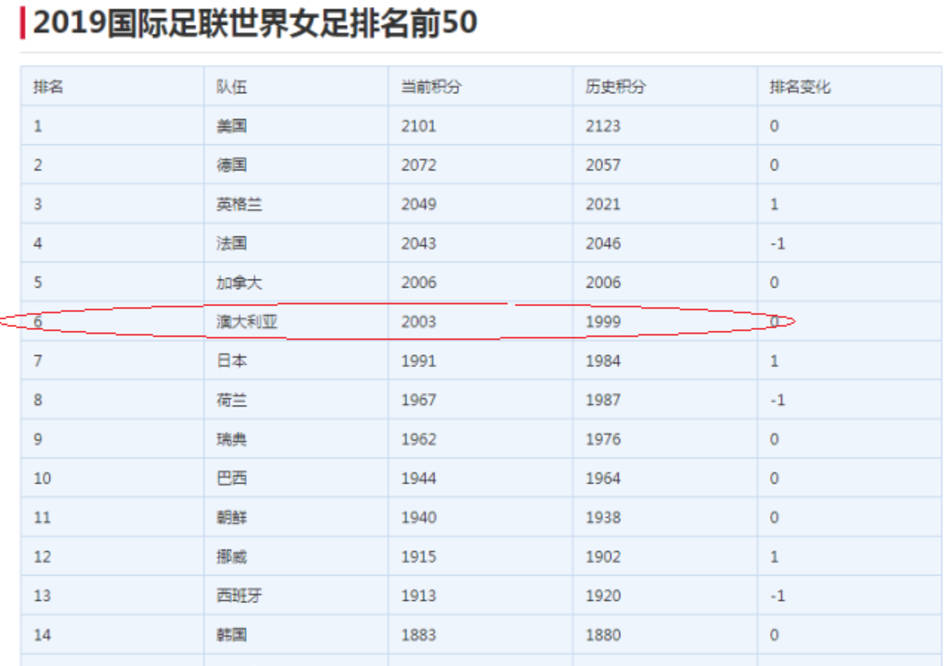
Task: Select 法国's historical points value 2046
Action: pos(603,244)
